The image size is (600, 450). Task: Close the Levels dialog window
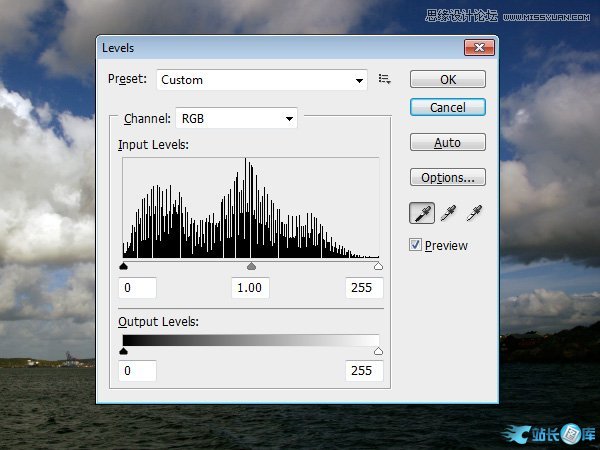coord(480,47)
